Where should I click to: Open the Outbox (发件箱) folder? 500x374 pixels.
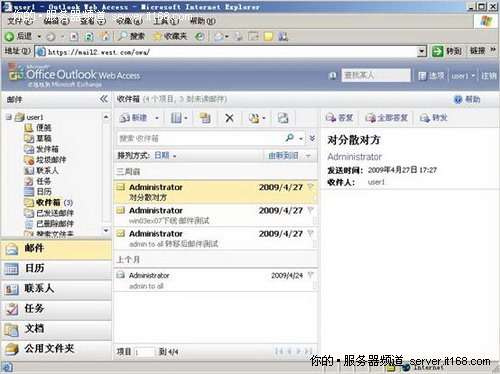pyautogui.click(x=41, y=149)
